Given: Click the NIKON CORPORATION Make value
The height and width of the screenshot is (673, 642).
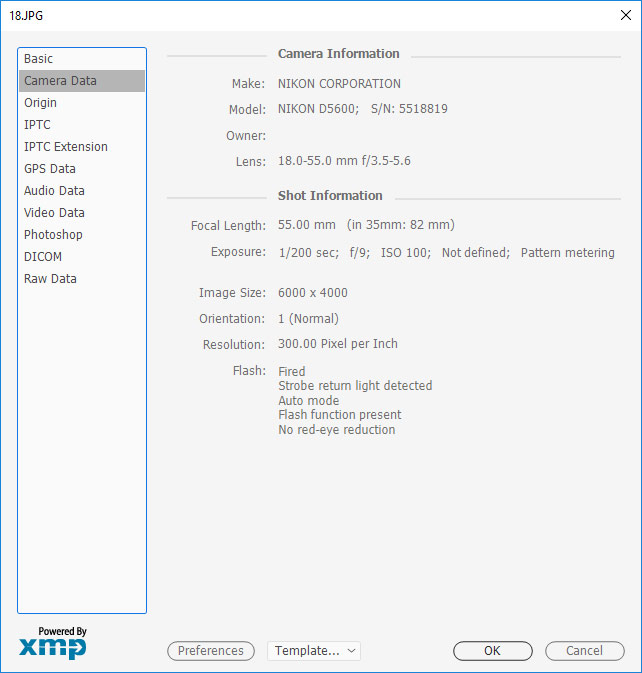Looking at the screenshot, I should (x=339, y=84).
